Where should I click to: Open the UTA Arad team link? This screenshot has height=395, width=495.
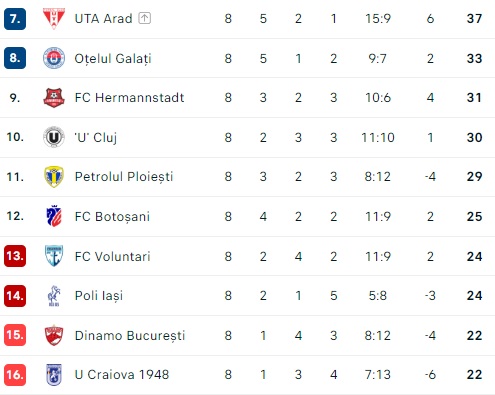103,19
